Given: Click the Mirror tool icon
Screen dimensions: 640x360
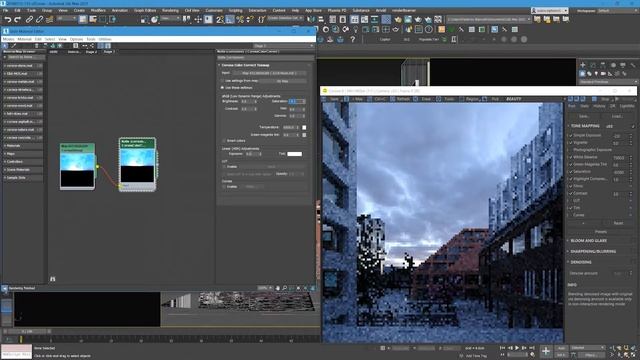Looking at the screenshot, I should (x=311, y=19).
